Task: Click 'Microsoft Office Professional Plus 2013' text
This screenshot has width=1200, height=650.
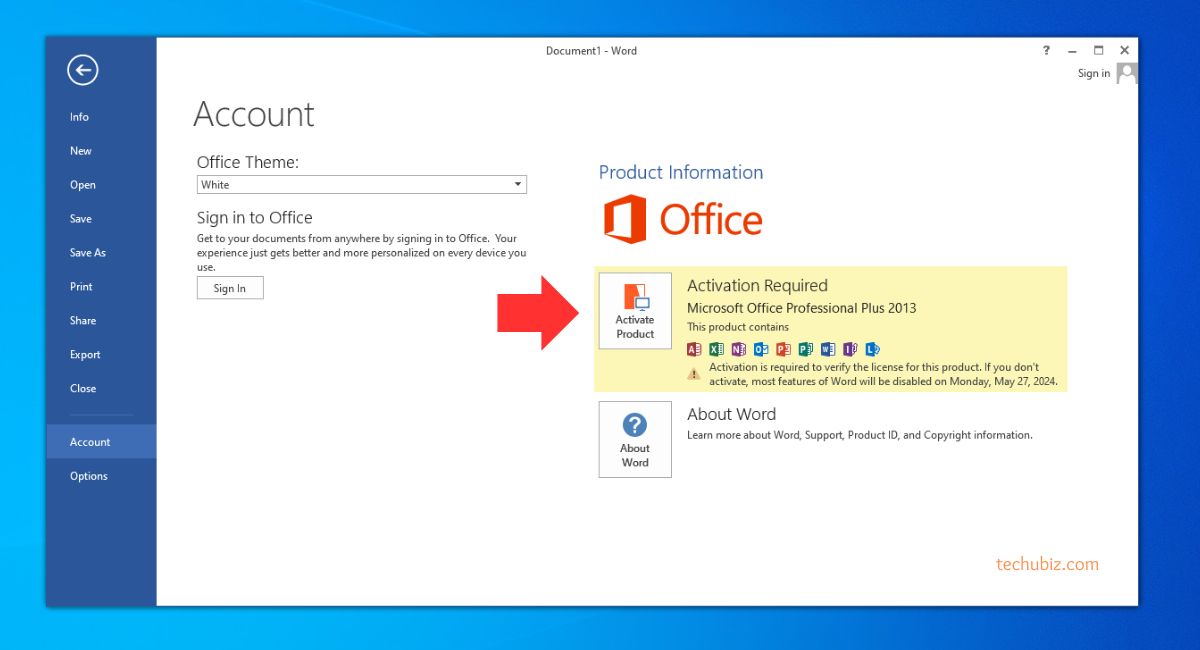Action: [x=801, y=308]
